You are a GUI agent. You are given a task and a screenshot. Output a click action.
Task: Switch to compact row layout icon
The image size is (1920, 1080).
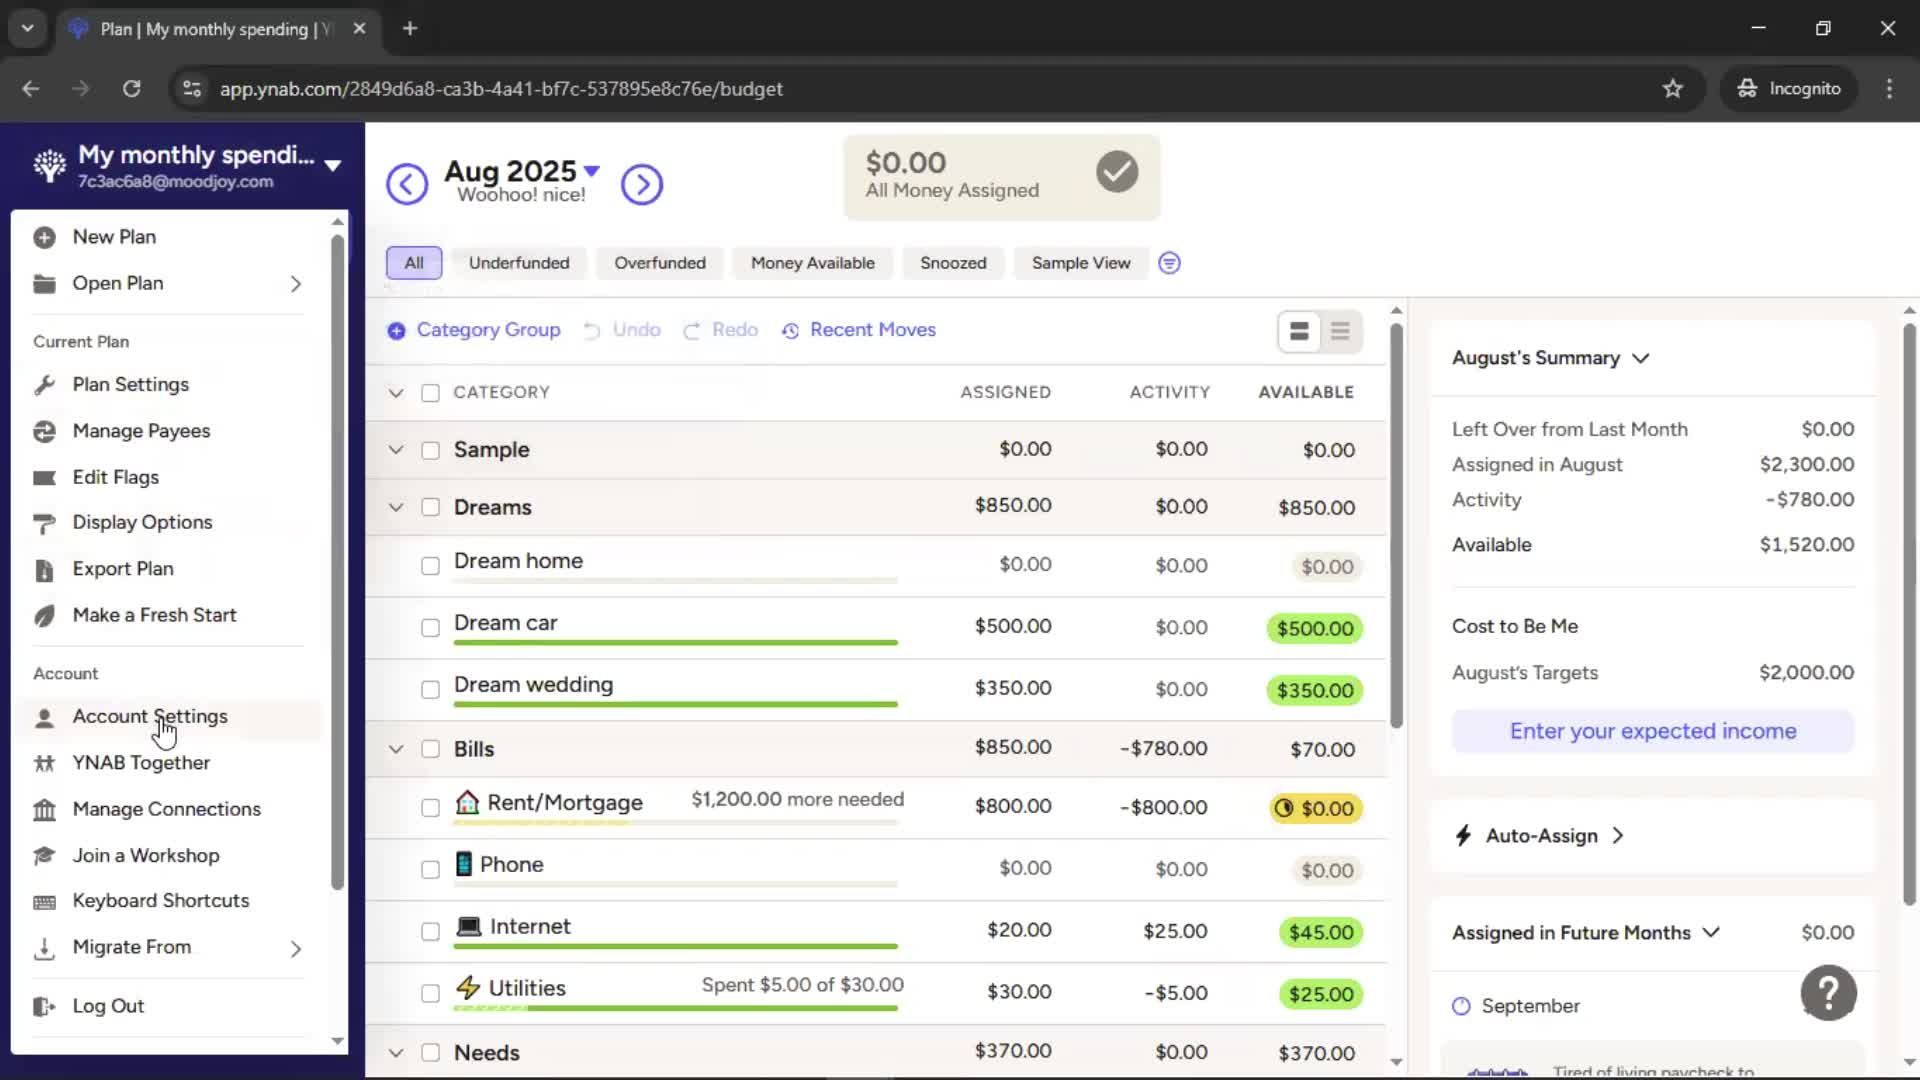tap(1340, 331)
